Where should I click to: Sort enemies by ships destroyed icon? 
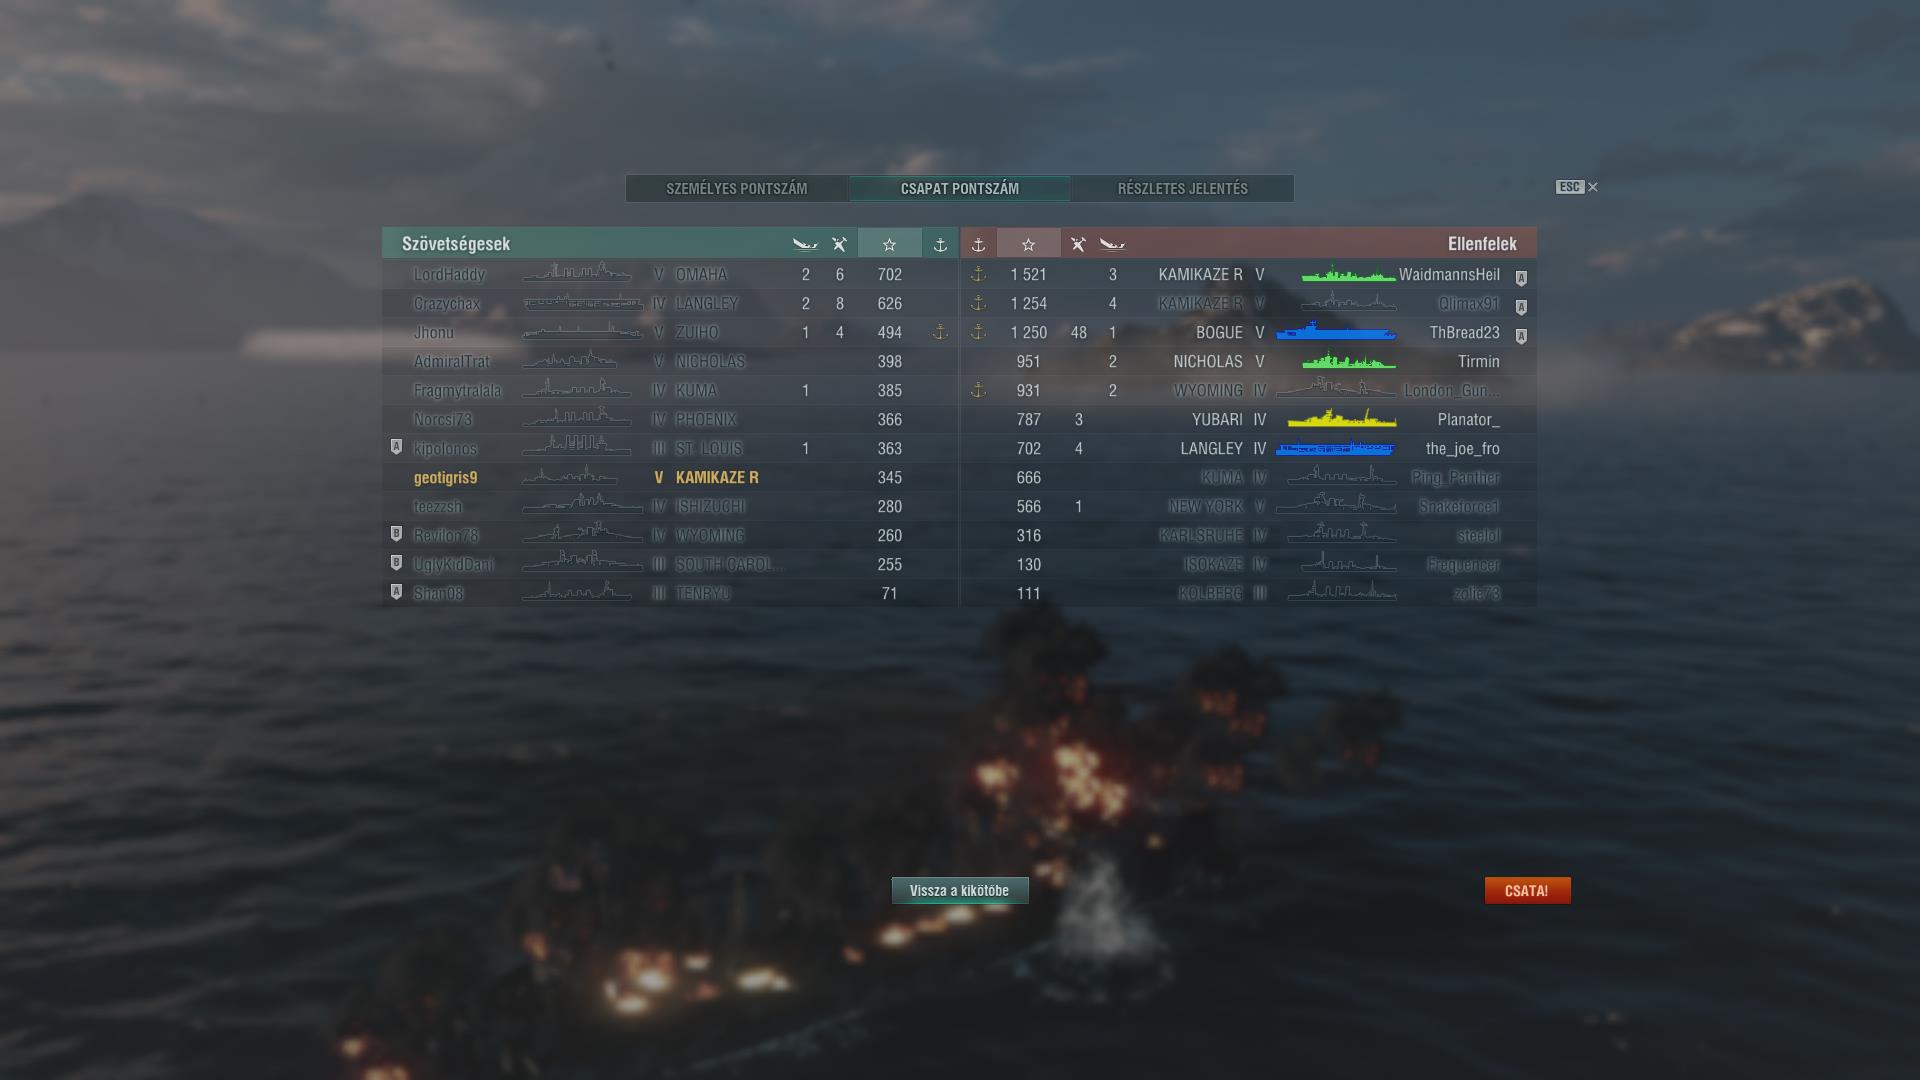[x=1112, y=244]
